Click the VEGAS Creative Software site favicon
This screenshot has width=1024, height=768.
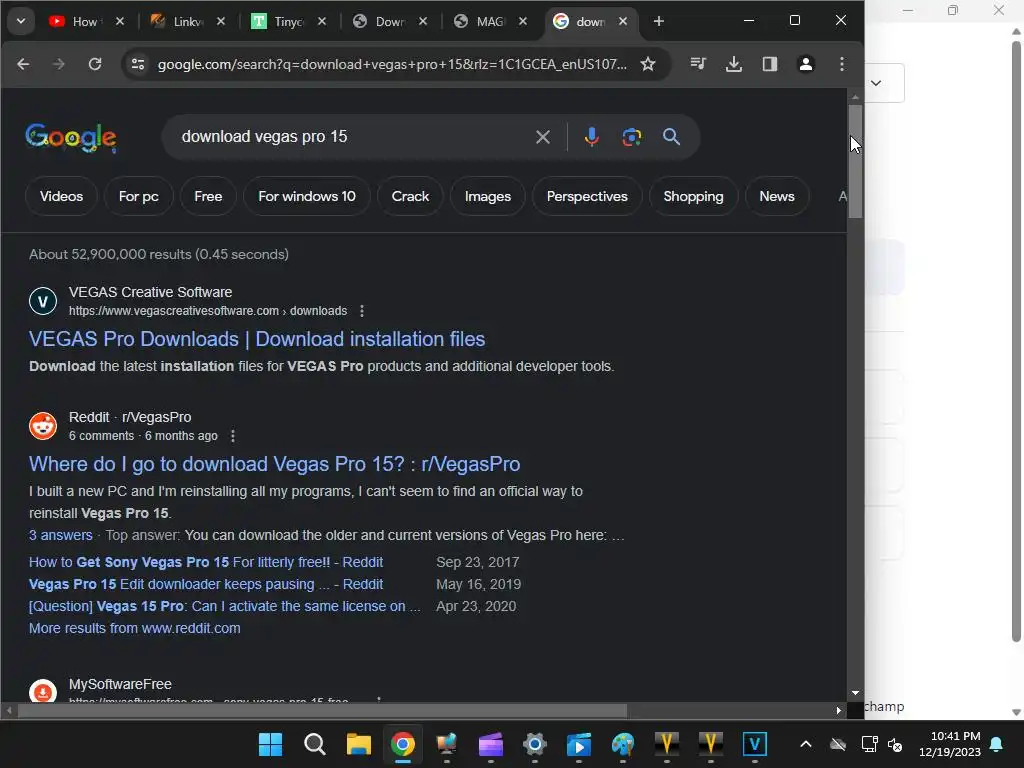(43, 301)
